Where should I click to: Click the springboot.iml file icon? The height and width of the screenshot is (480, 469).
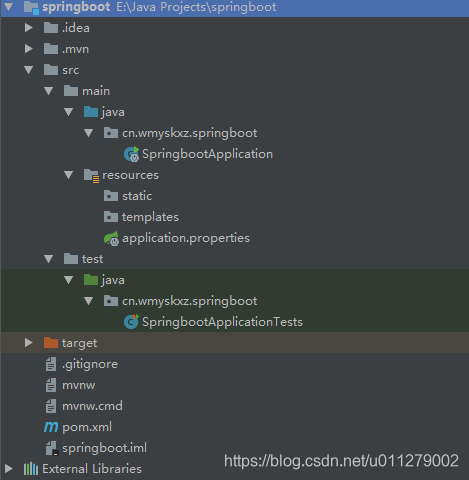pos(52,448)
